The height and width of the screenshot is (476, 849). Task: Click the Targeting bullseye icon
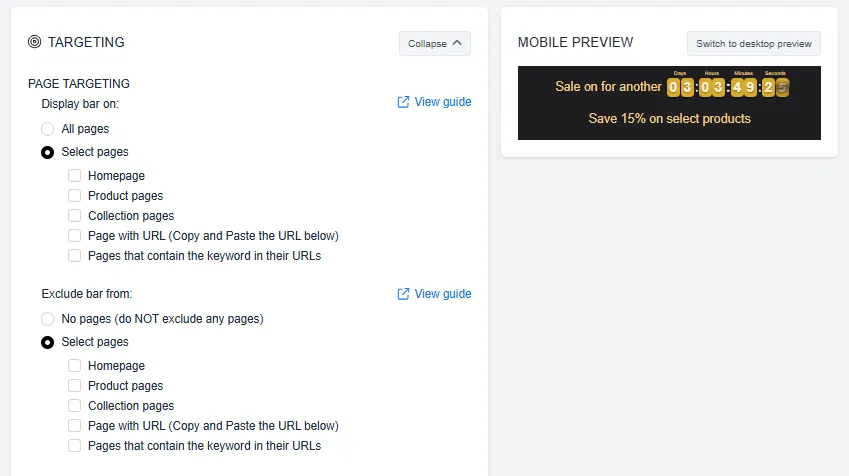[x=35, y=42]
